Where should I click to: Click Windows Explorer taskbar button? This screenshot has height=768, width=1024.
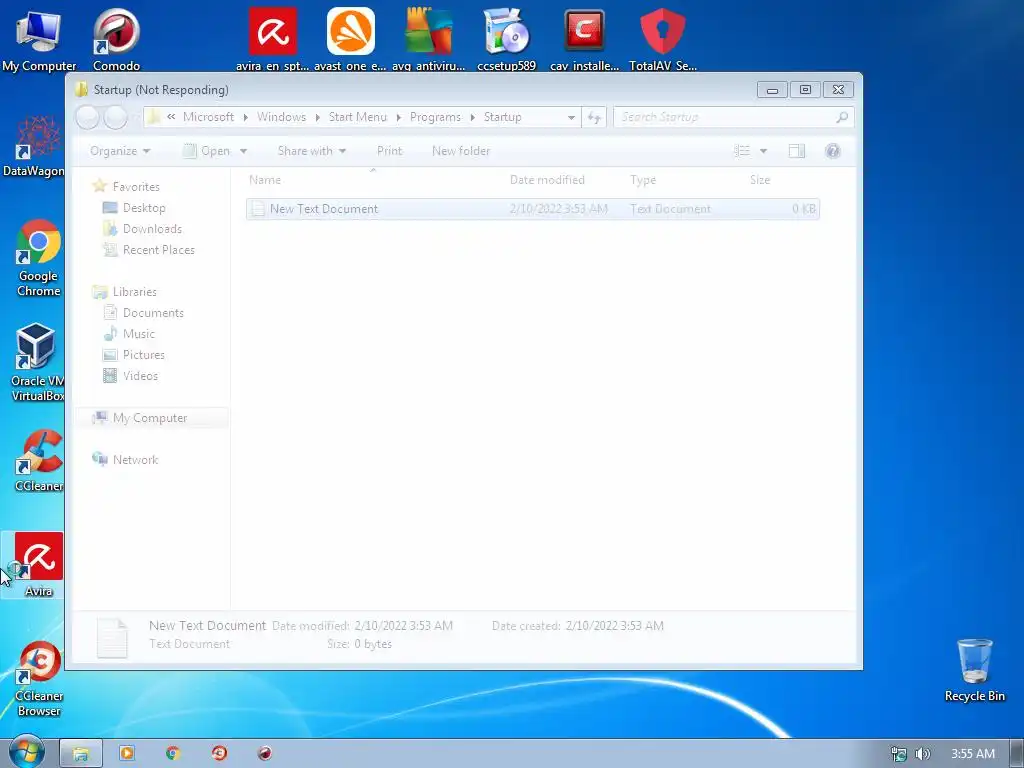(x=81, y=754)
